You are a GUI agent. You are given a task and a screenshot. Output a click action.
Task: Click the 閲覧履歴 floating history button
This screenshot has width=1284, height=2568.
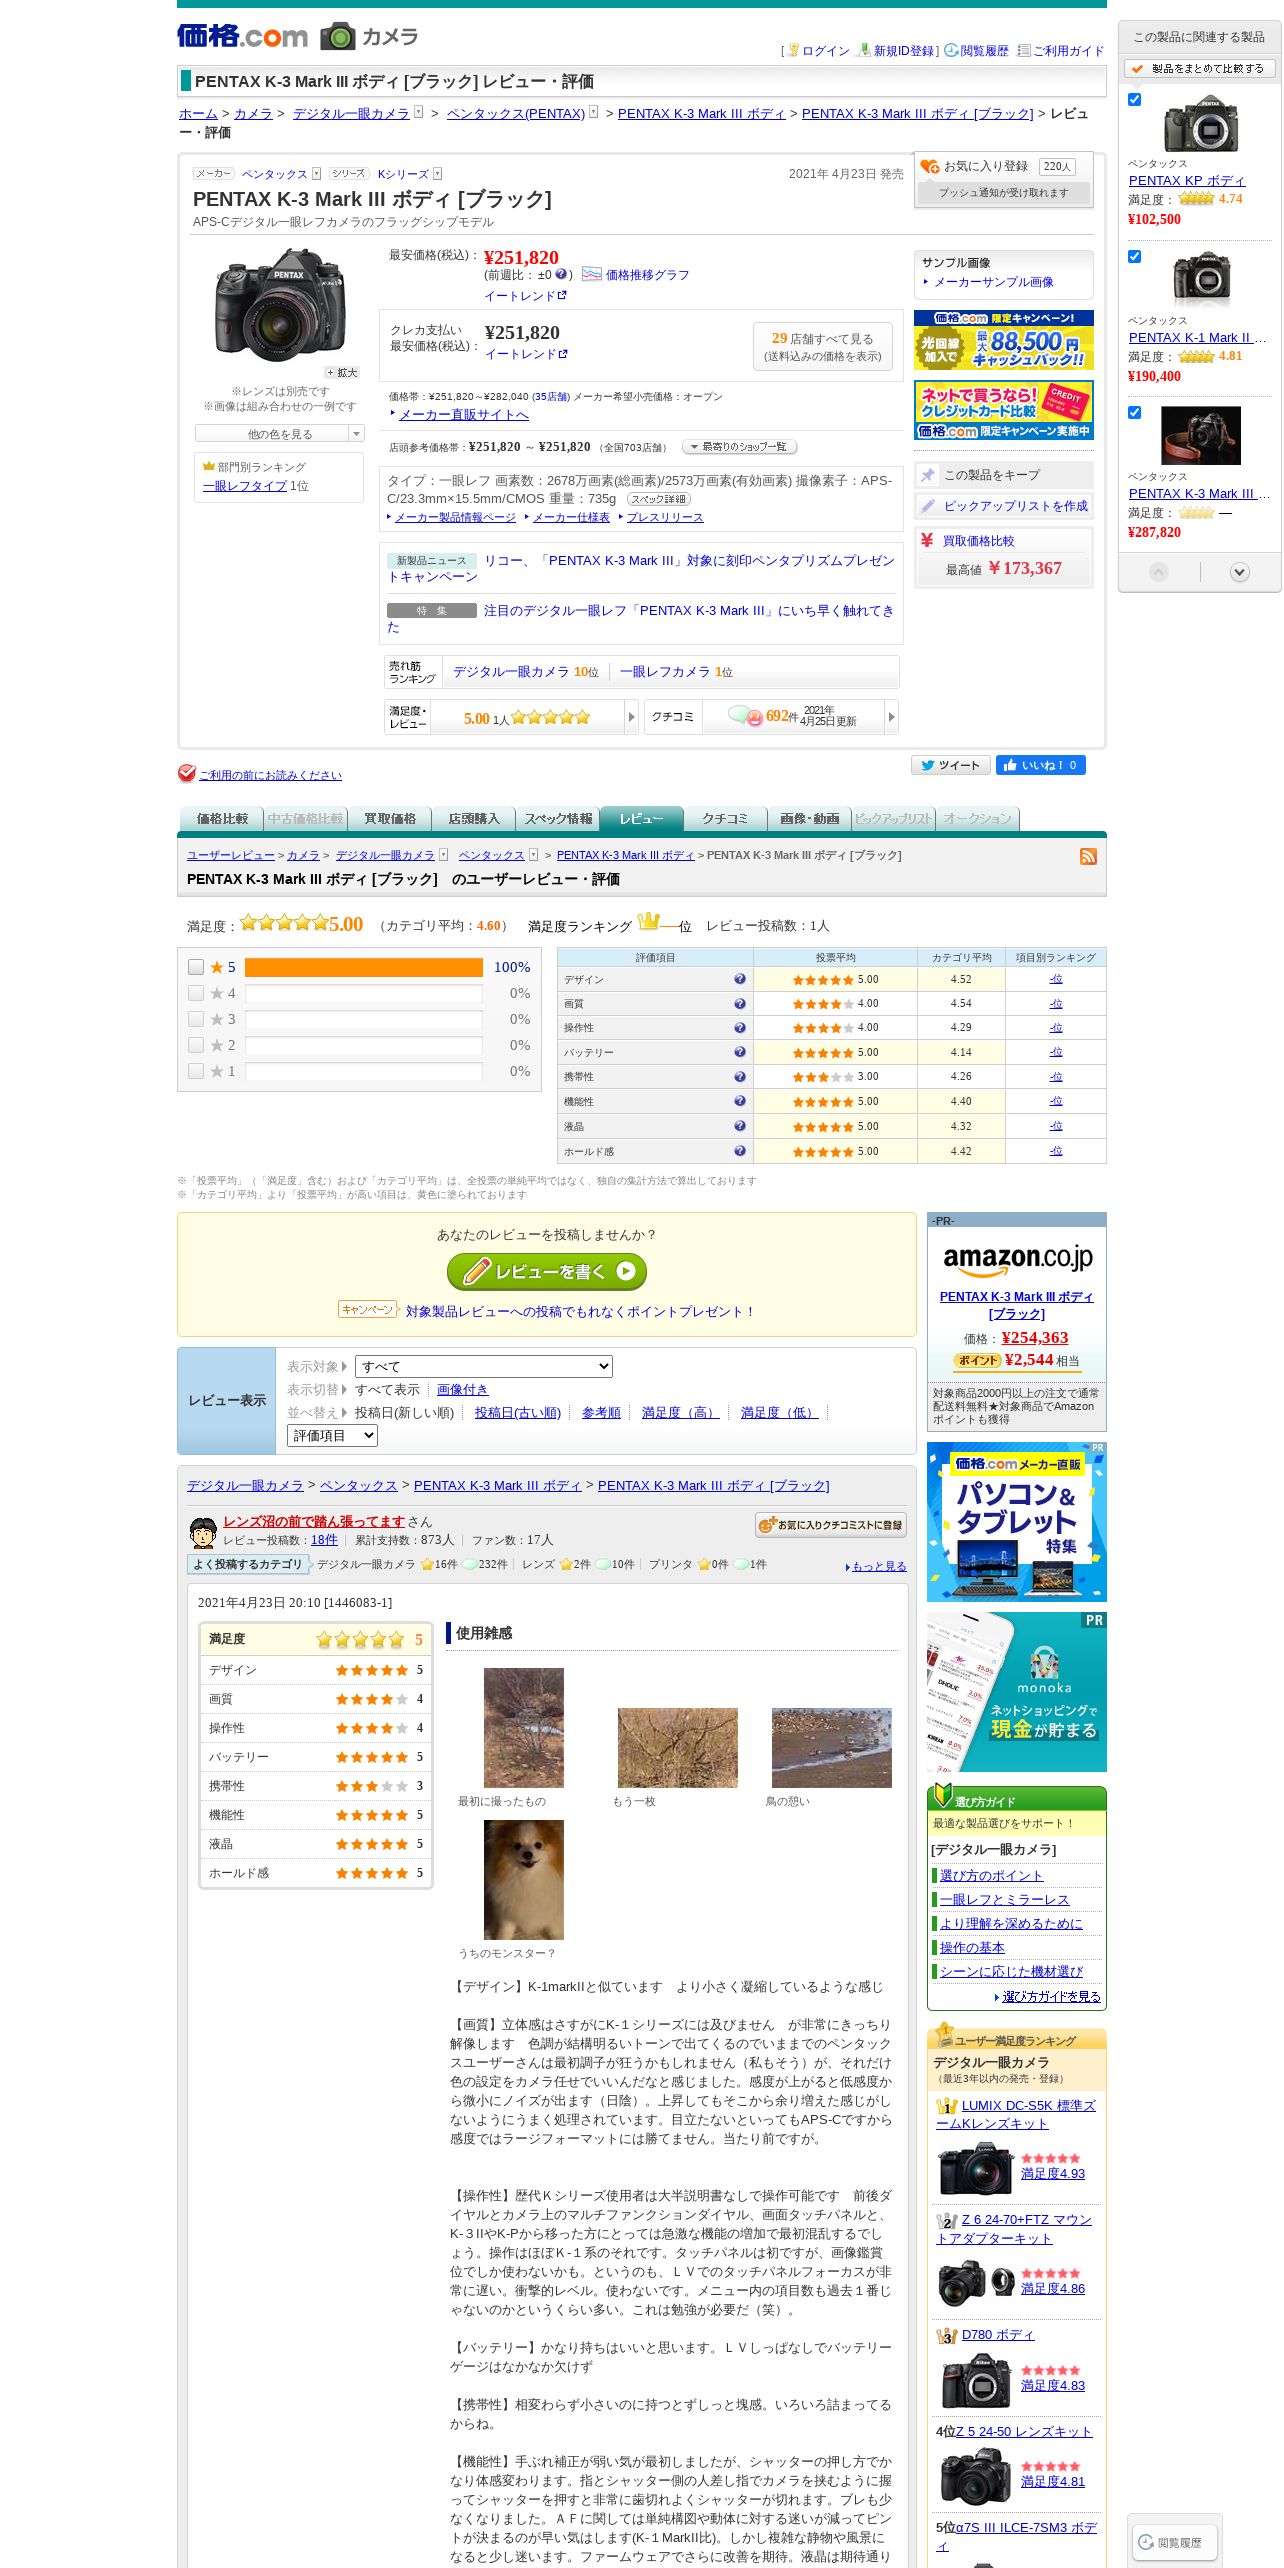(x=1175, y=2542)
